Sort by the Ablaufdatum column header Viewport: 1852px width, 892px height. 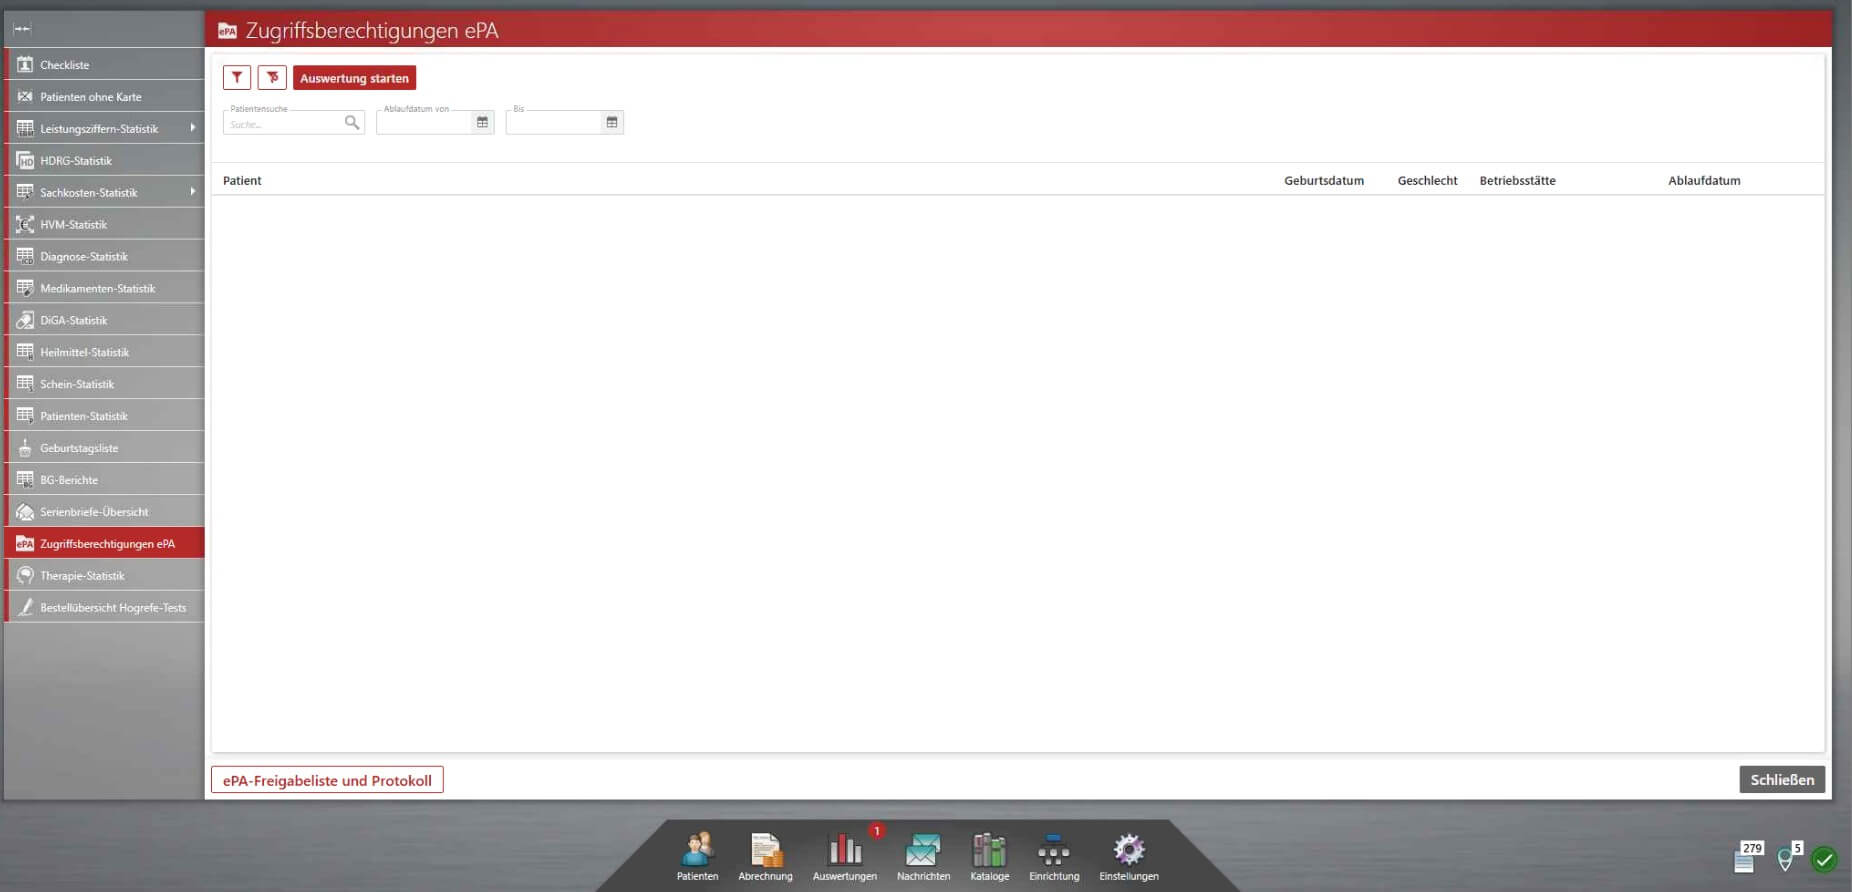pyautogui.click(x=1704, y=181)
